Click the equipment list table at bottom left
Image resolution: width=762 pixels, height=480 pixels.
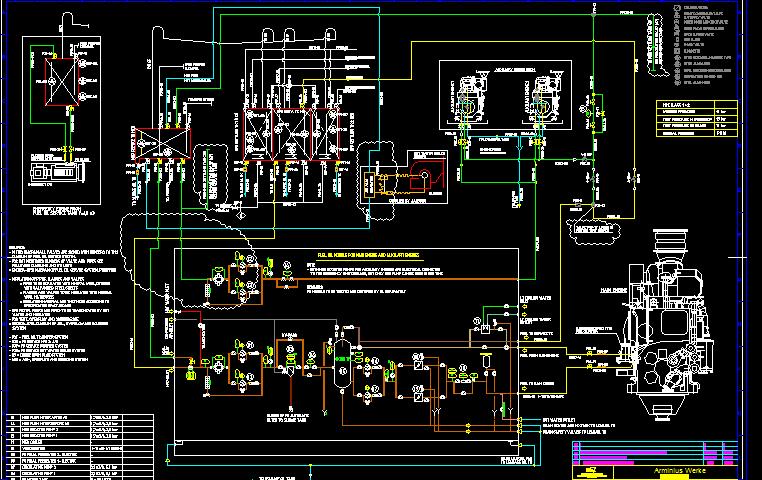[x=80, y=447]
